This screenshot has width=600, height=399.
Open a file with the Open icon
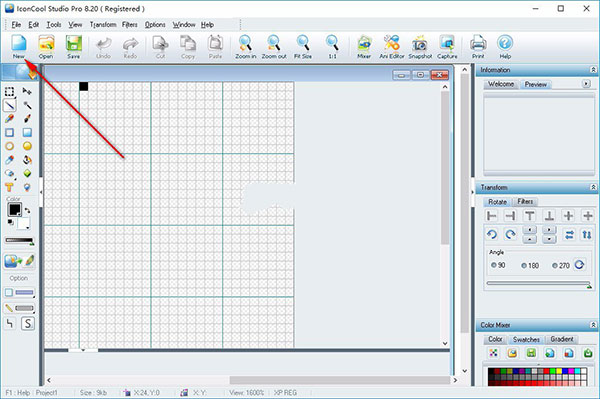(46, 46)
